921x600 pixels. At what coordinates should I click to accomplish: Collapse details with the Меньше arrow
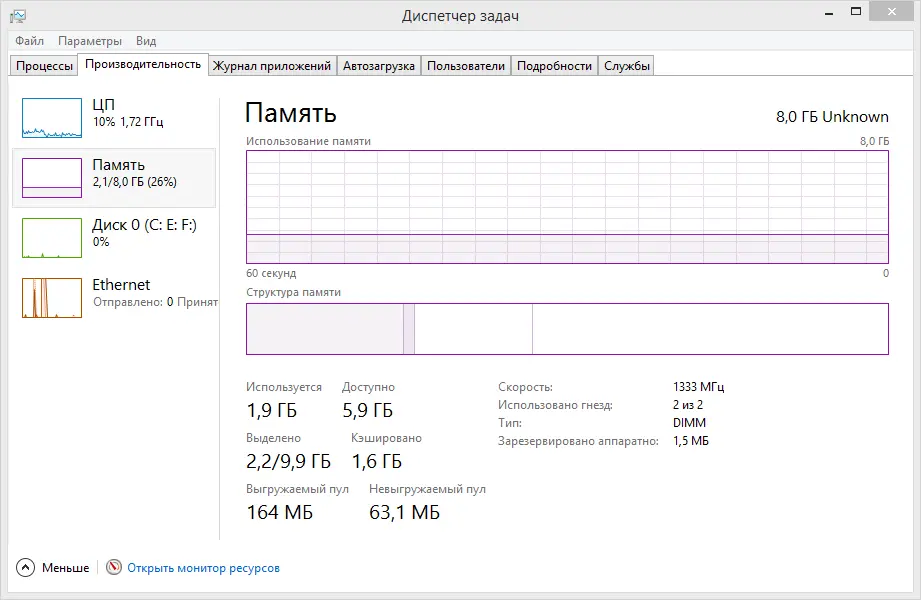tap(25, 568)
